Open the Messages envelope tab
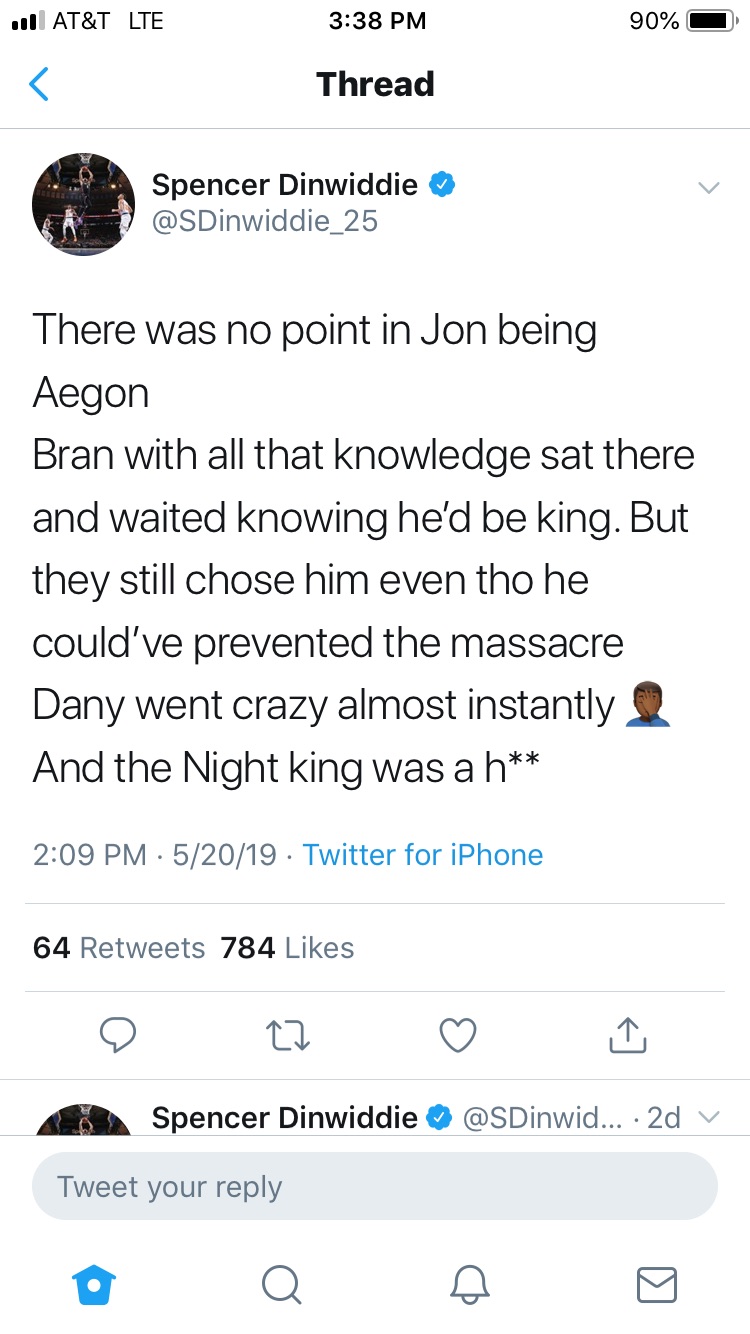 coord(656,1284)
